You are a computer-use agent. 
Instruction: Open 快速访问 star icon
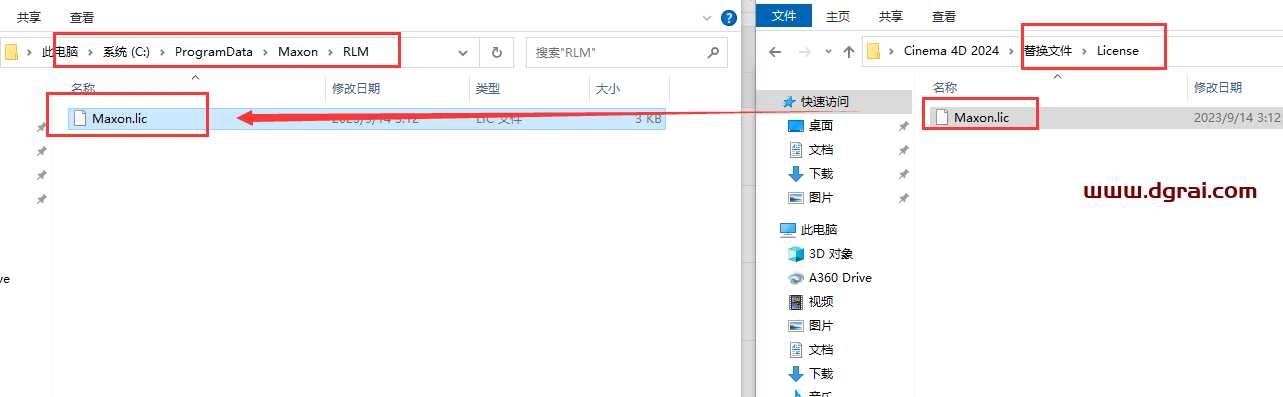click(789, 101)
